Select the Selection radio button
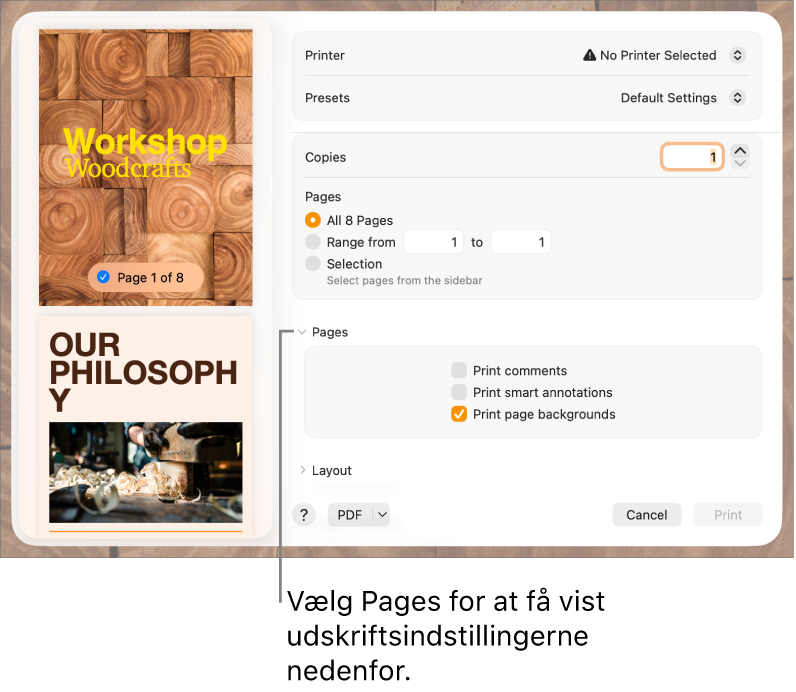 pyautogui.click(x=313, y=263)
